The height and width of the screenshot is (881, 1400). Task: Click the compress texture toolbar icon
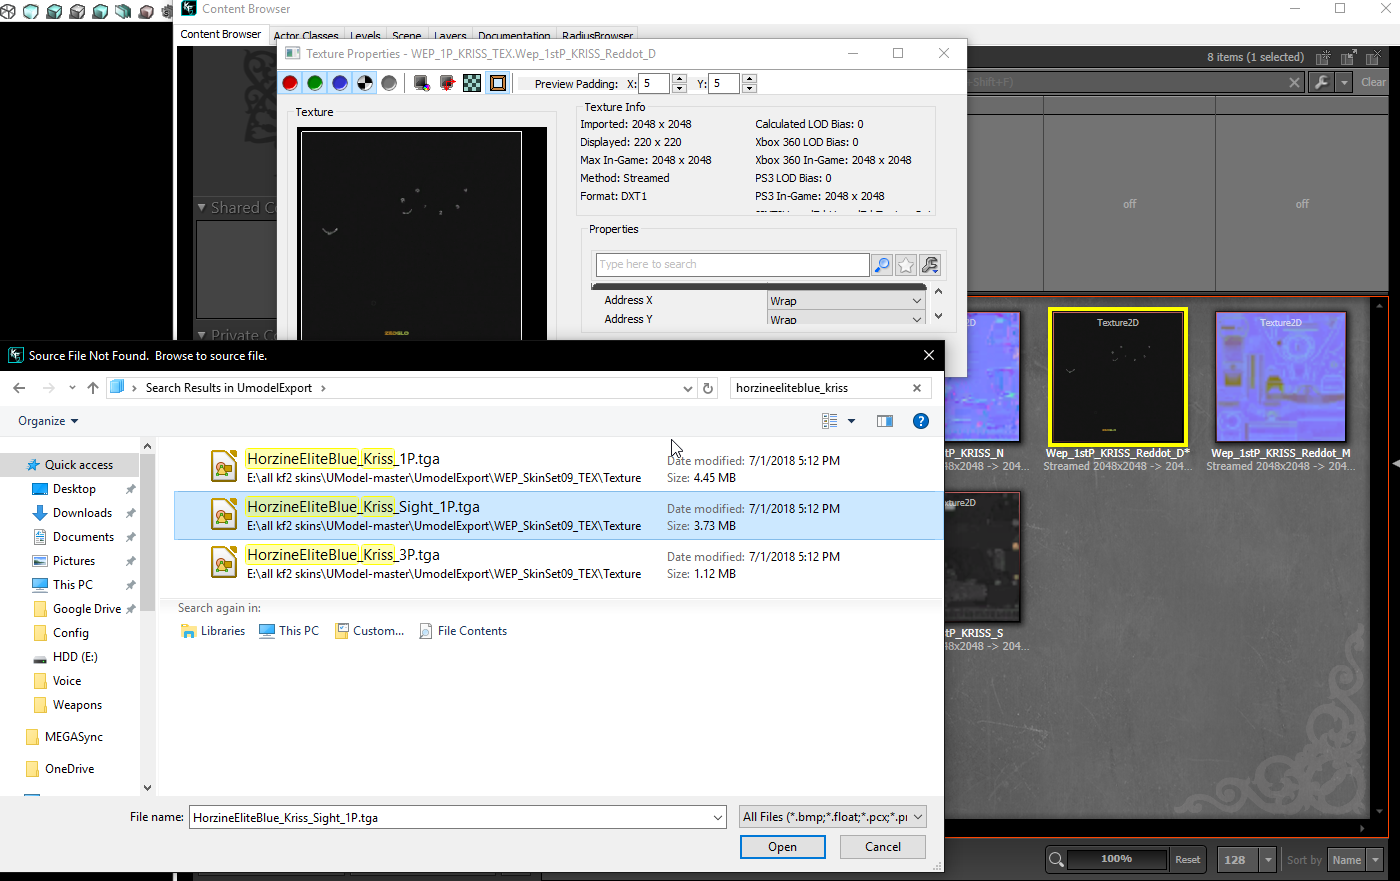[422, 83]
